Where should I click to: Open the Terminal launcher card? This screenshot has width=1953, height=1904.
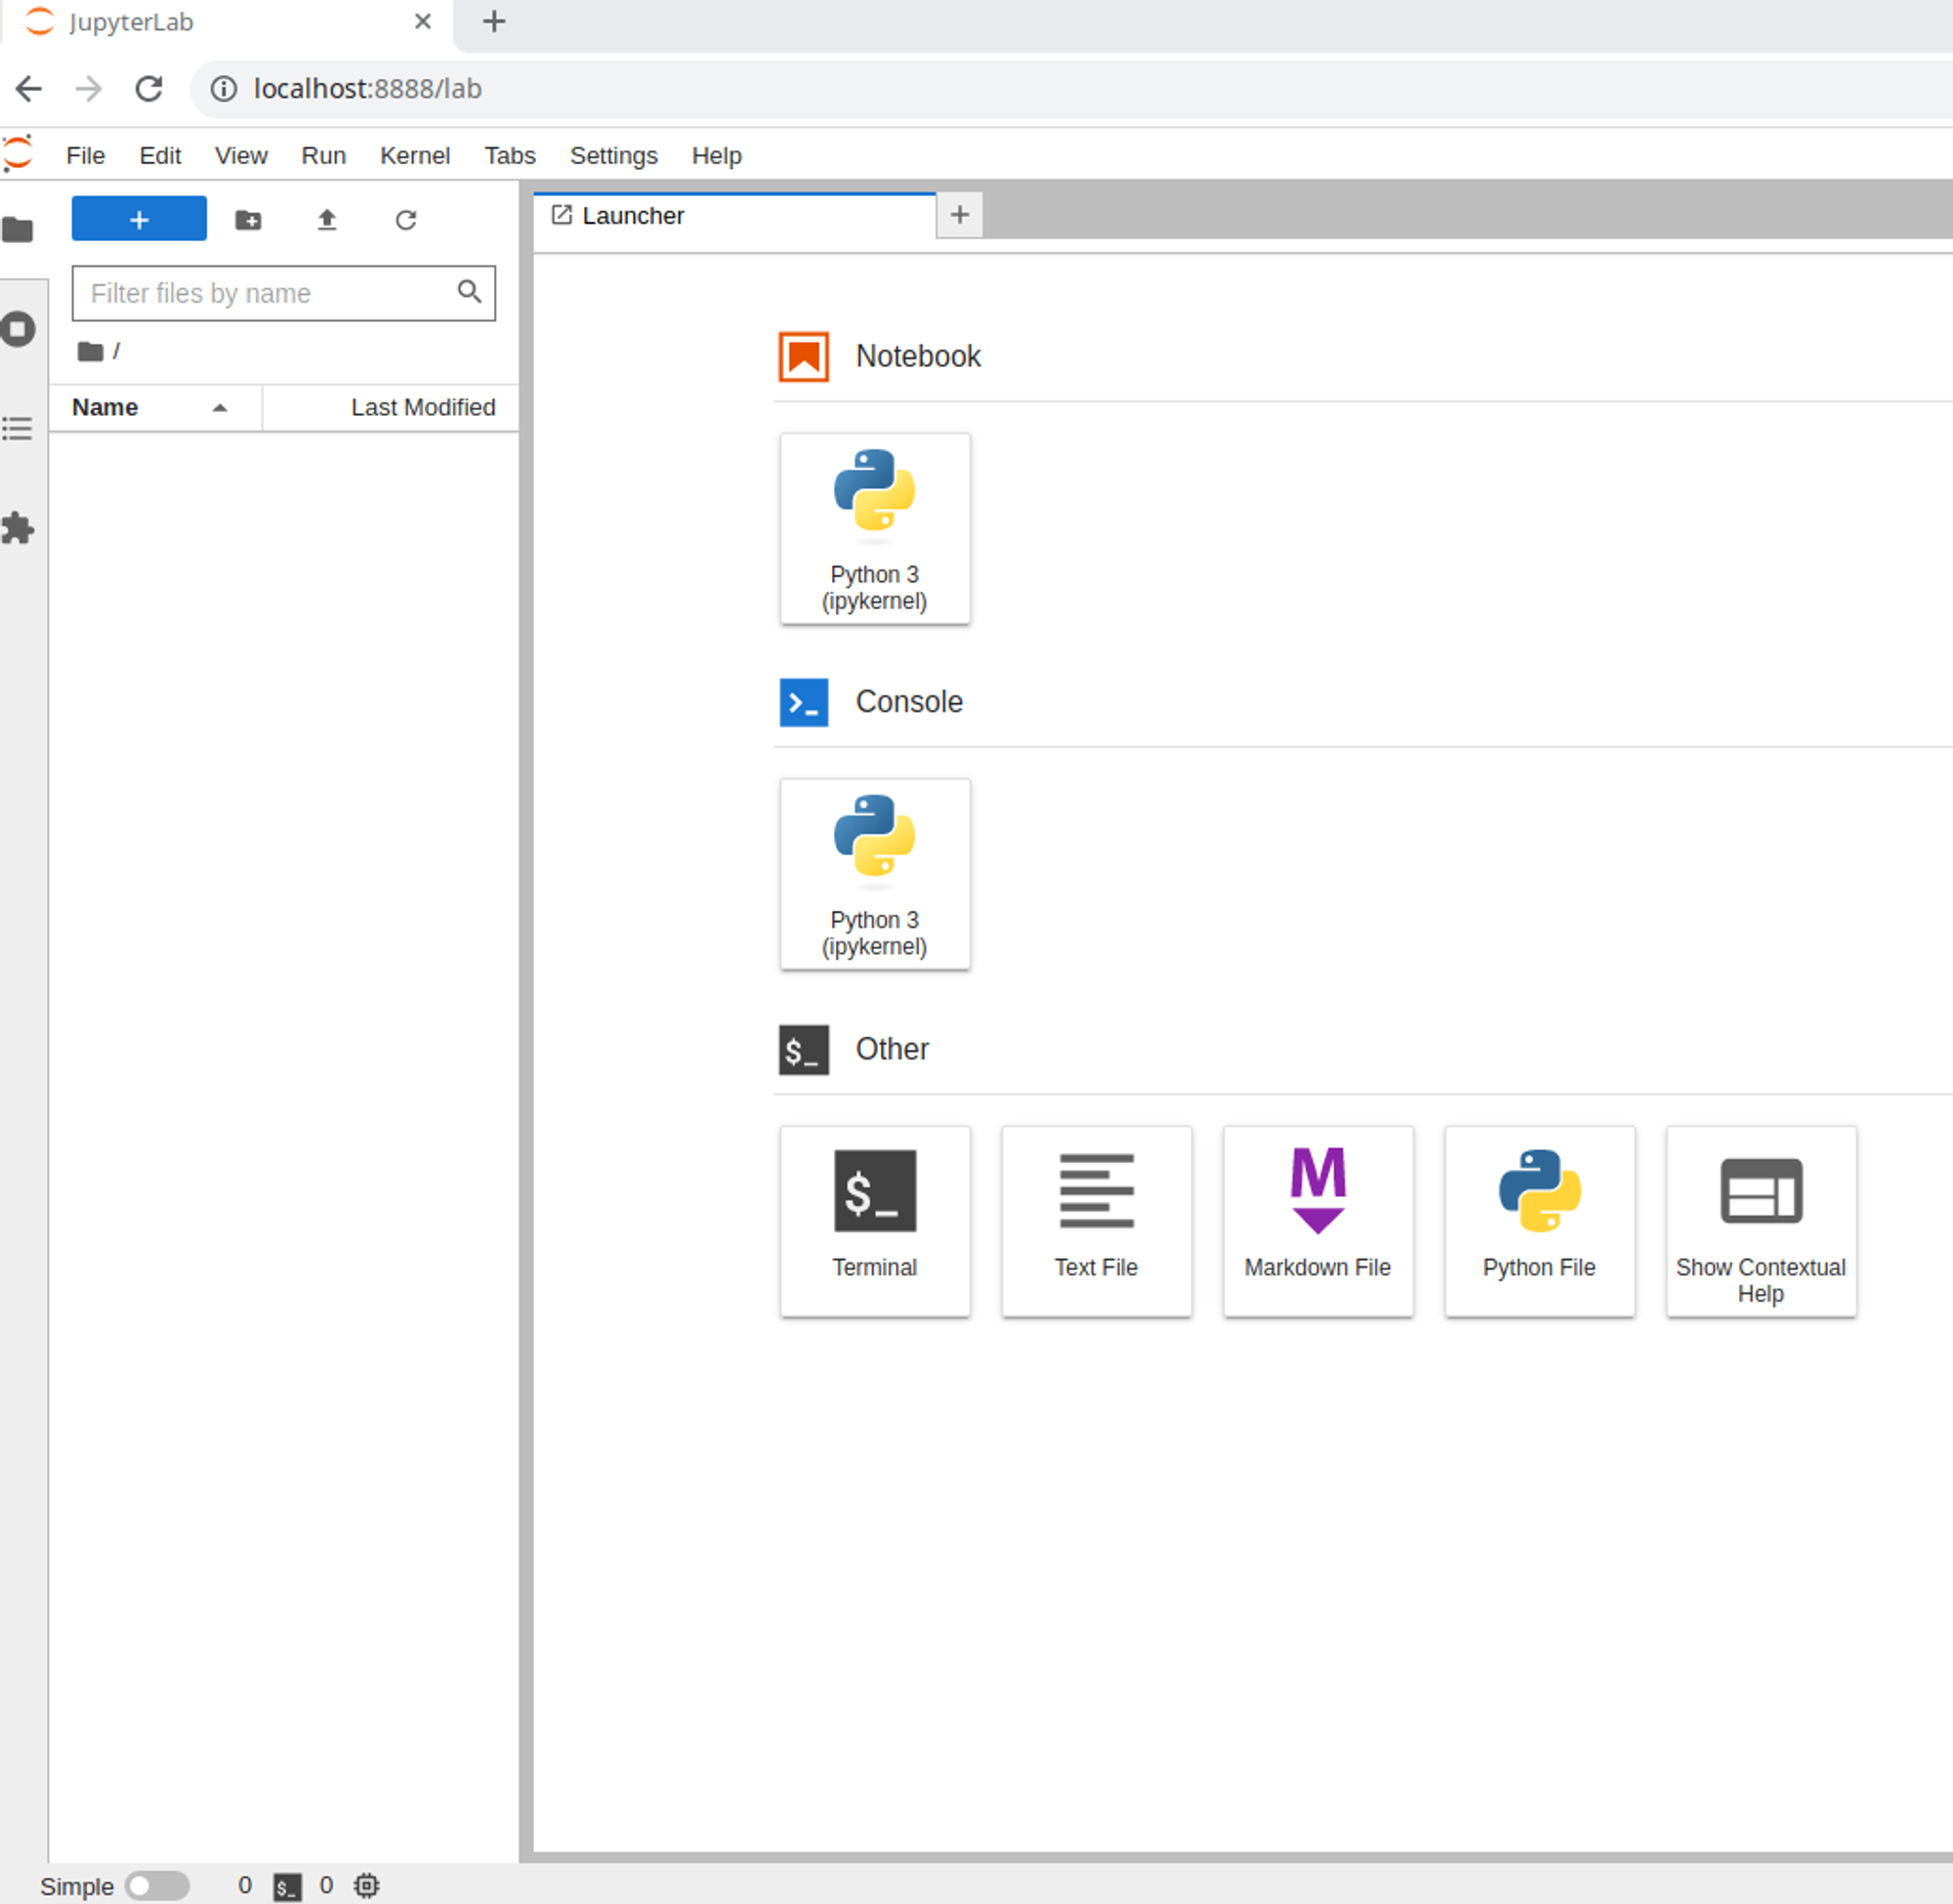point(874,1219)
